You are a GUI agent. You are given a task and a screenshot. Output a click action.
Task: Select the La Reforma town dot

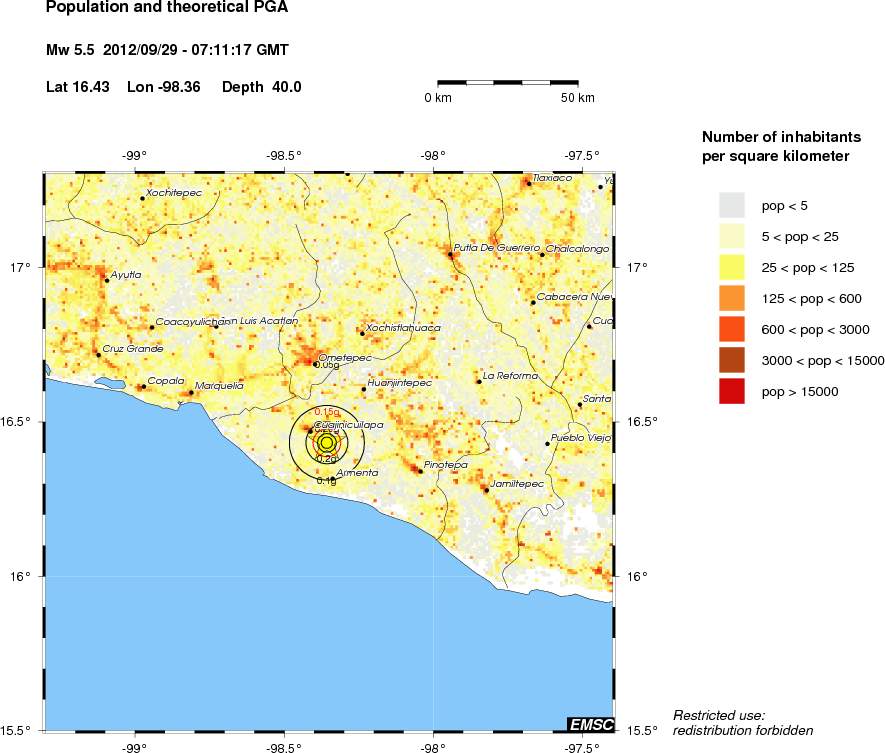[x=479, y=381]
